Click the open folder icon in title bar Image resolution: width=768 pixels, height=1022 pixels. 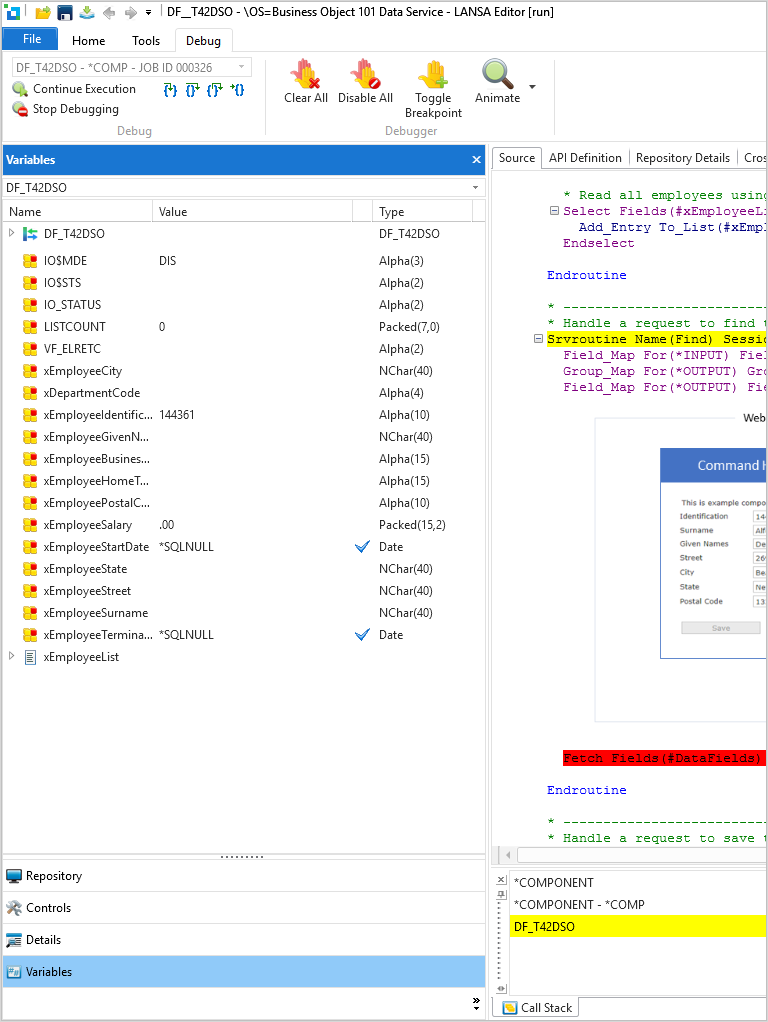coord(43,12)
